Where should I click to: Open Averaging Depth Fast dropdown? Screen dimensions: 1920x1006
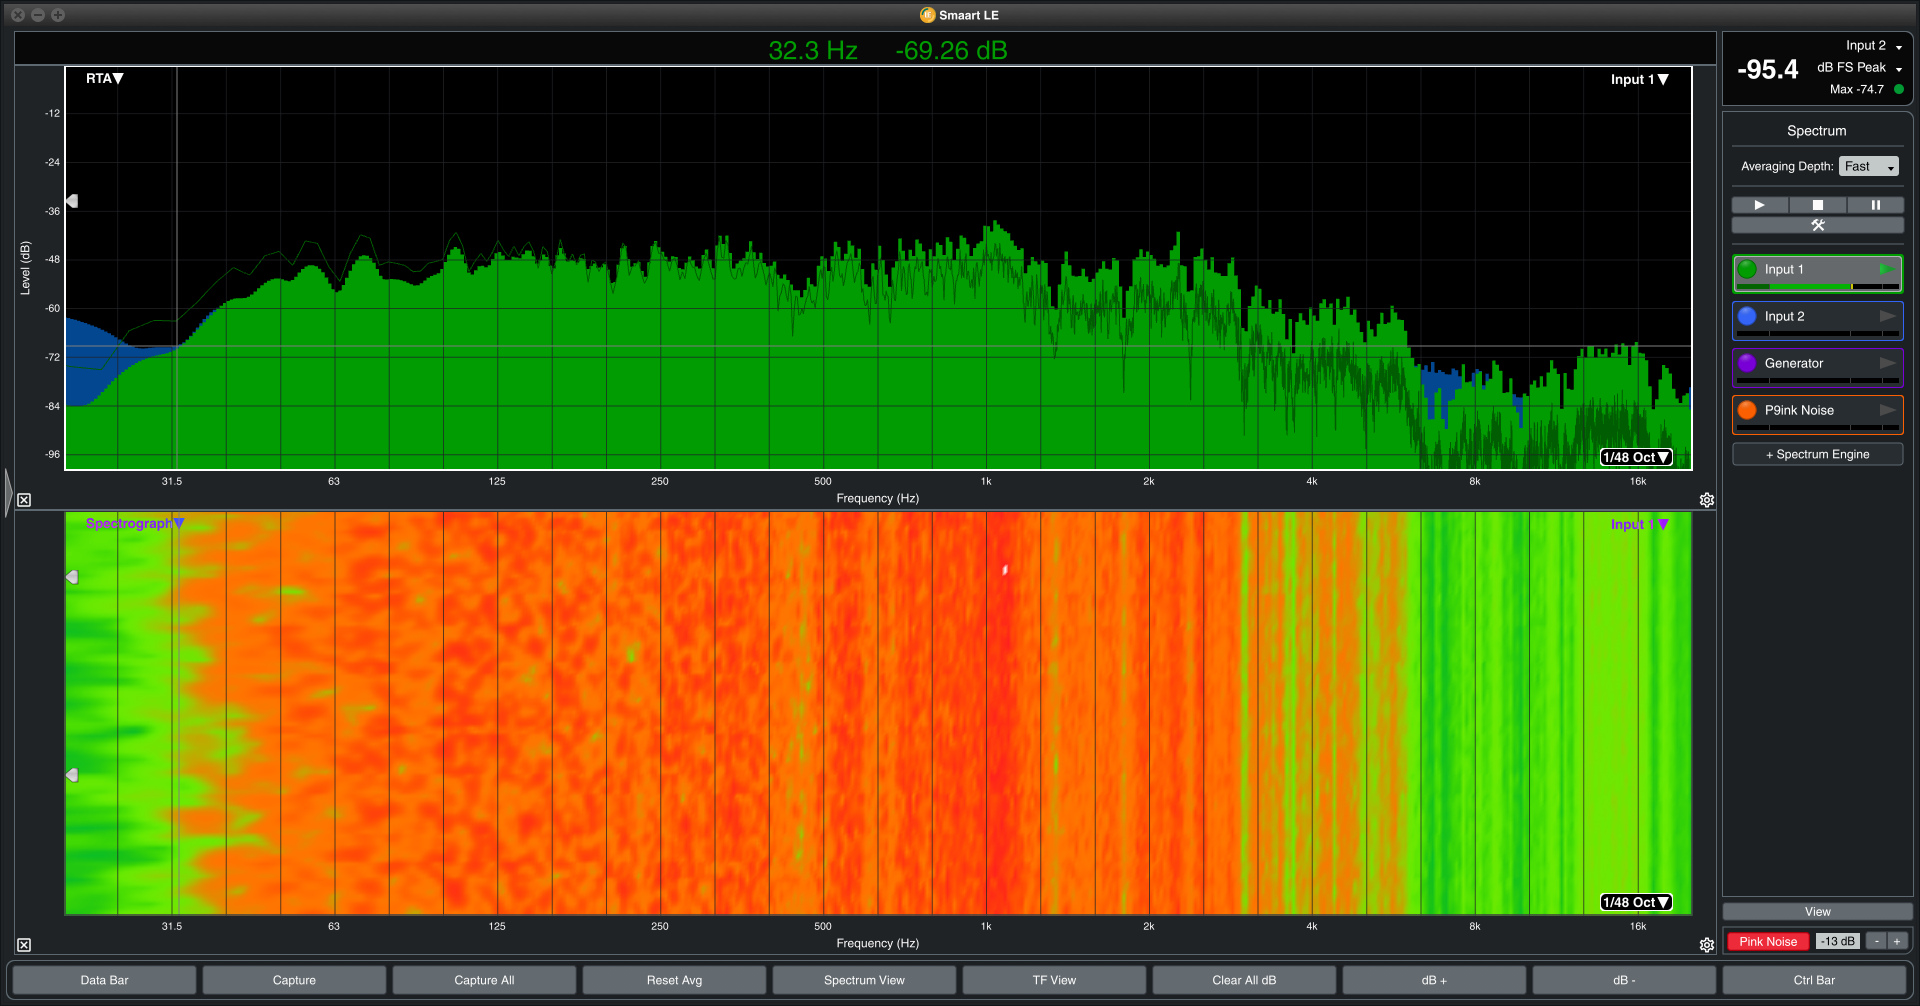1868,166
